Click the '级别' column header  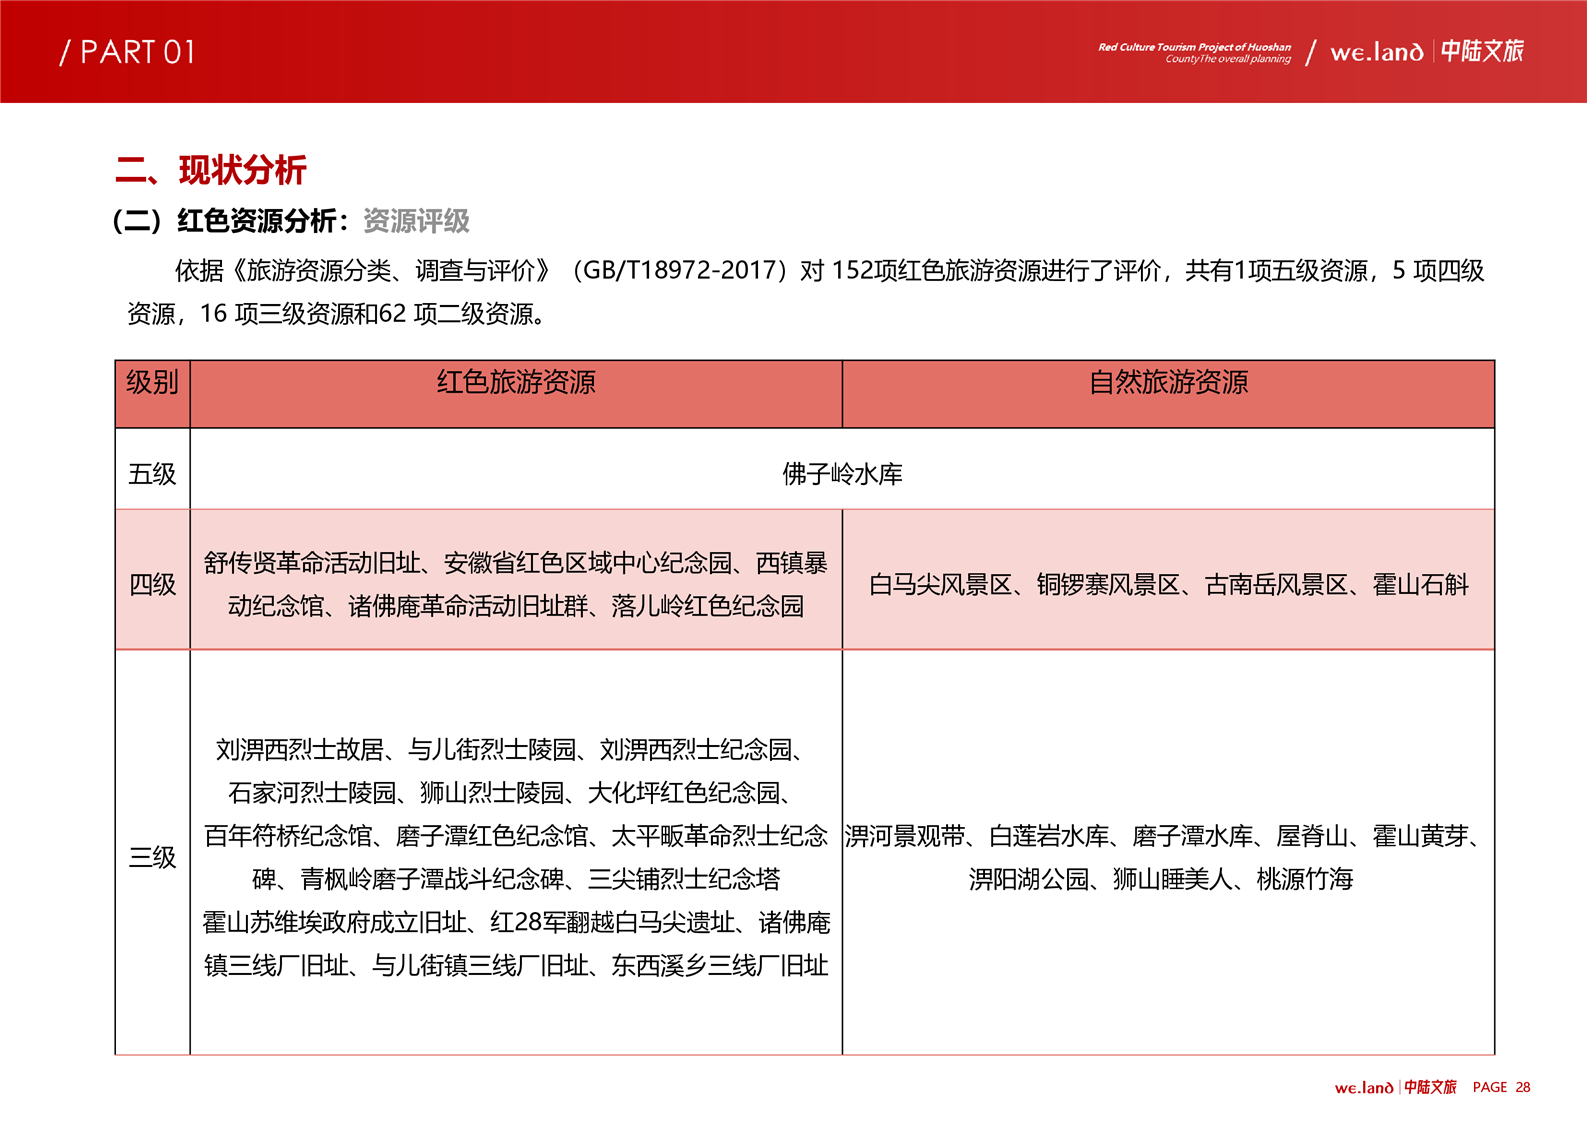click(152, 383)
